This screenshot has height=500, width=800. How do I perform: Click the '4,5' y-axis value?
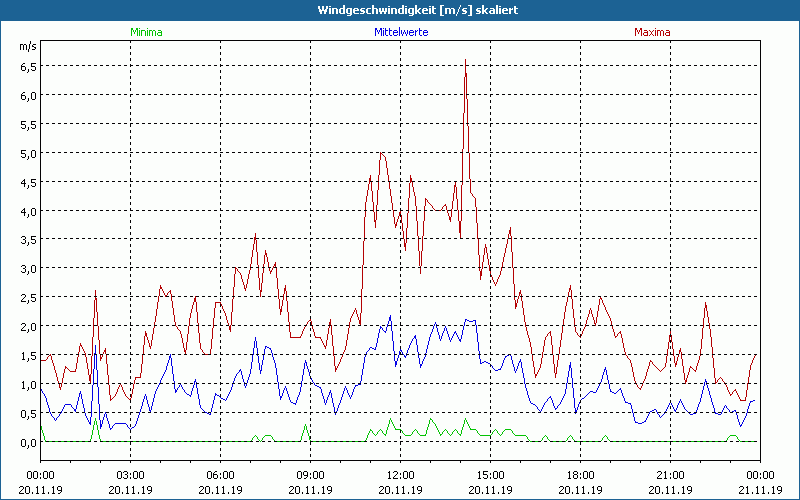pos(29,183)
